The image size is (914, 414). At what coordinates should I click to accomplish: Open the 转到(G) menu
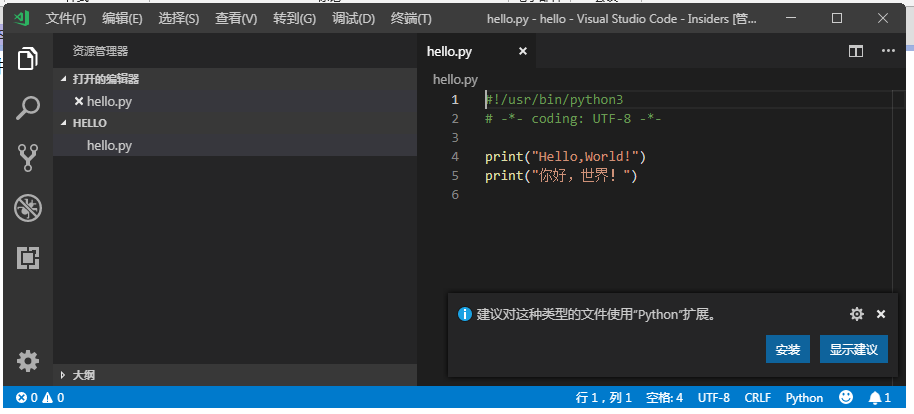294,19
